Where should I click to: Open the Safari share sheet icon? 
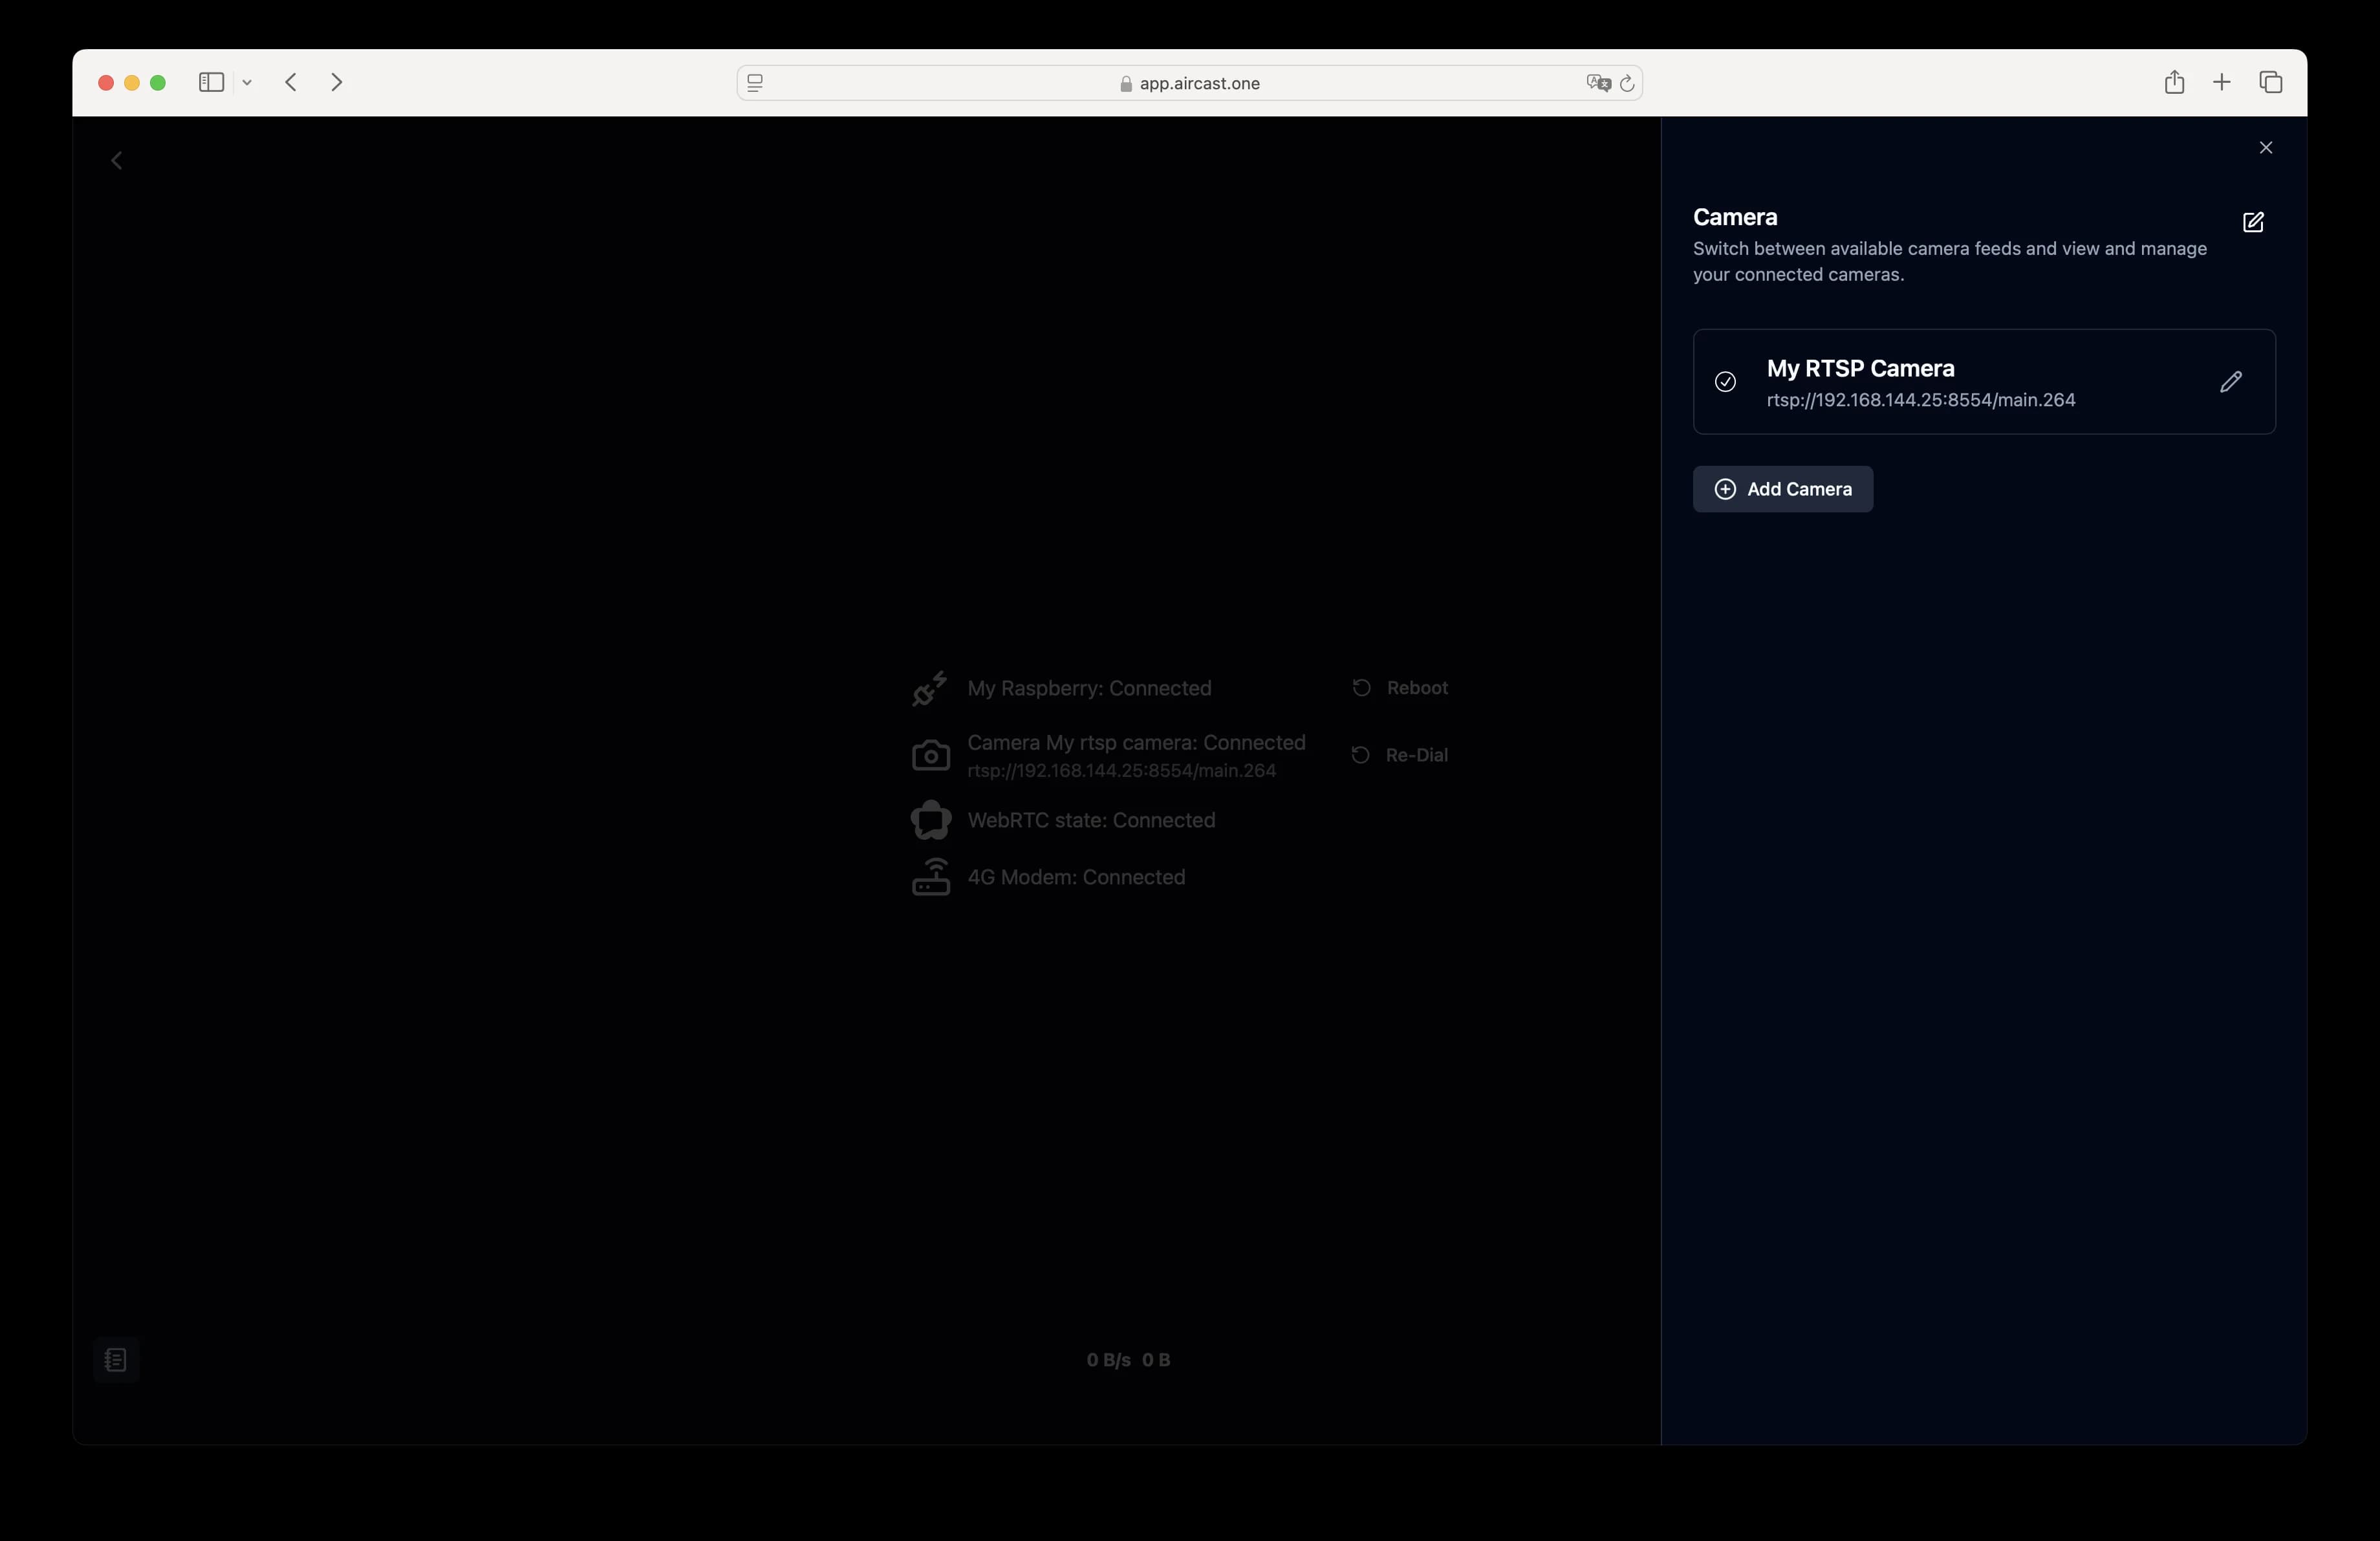2176,82
